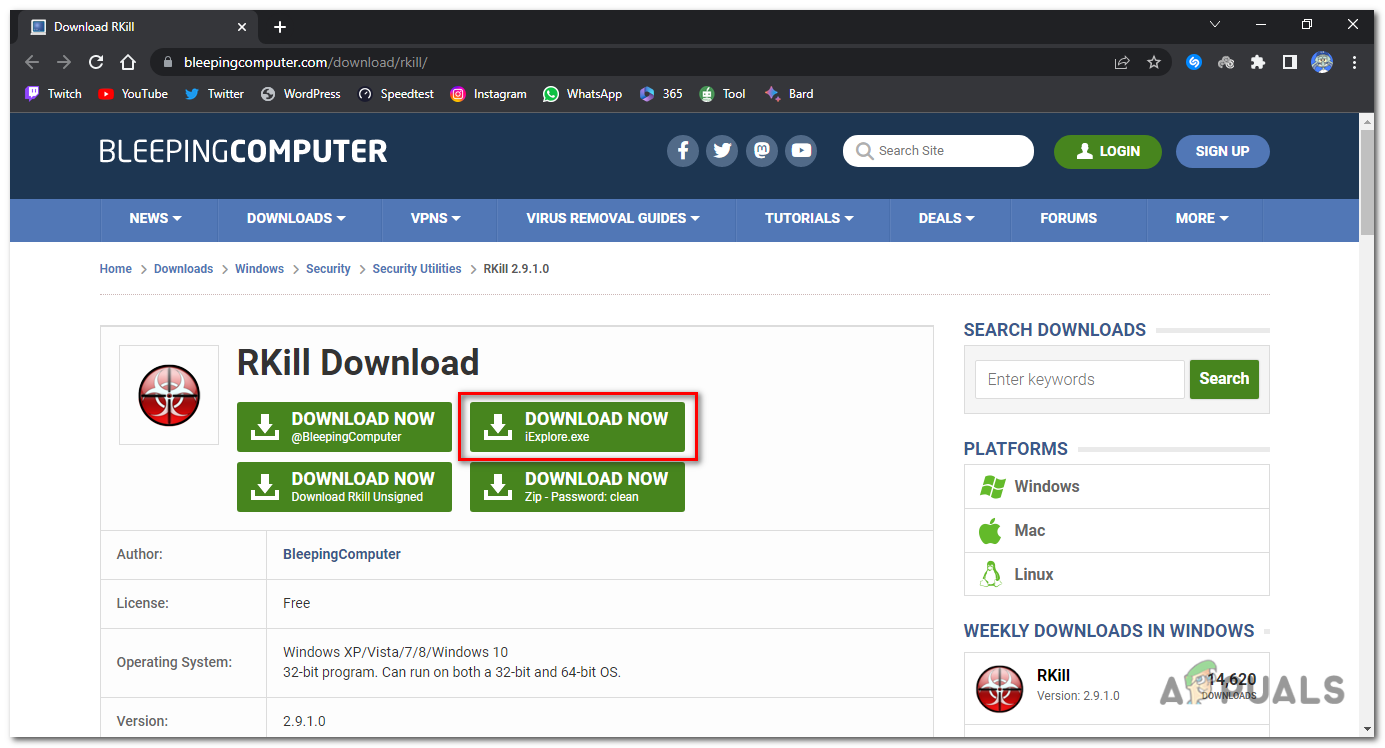The image size is (1385, 748).
Task: Click the page scrollbar up arrow
Action: pos(1368,122)
